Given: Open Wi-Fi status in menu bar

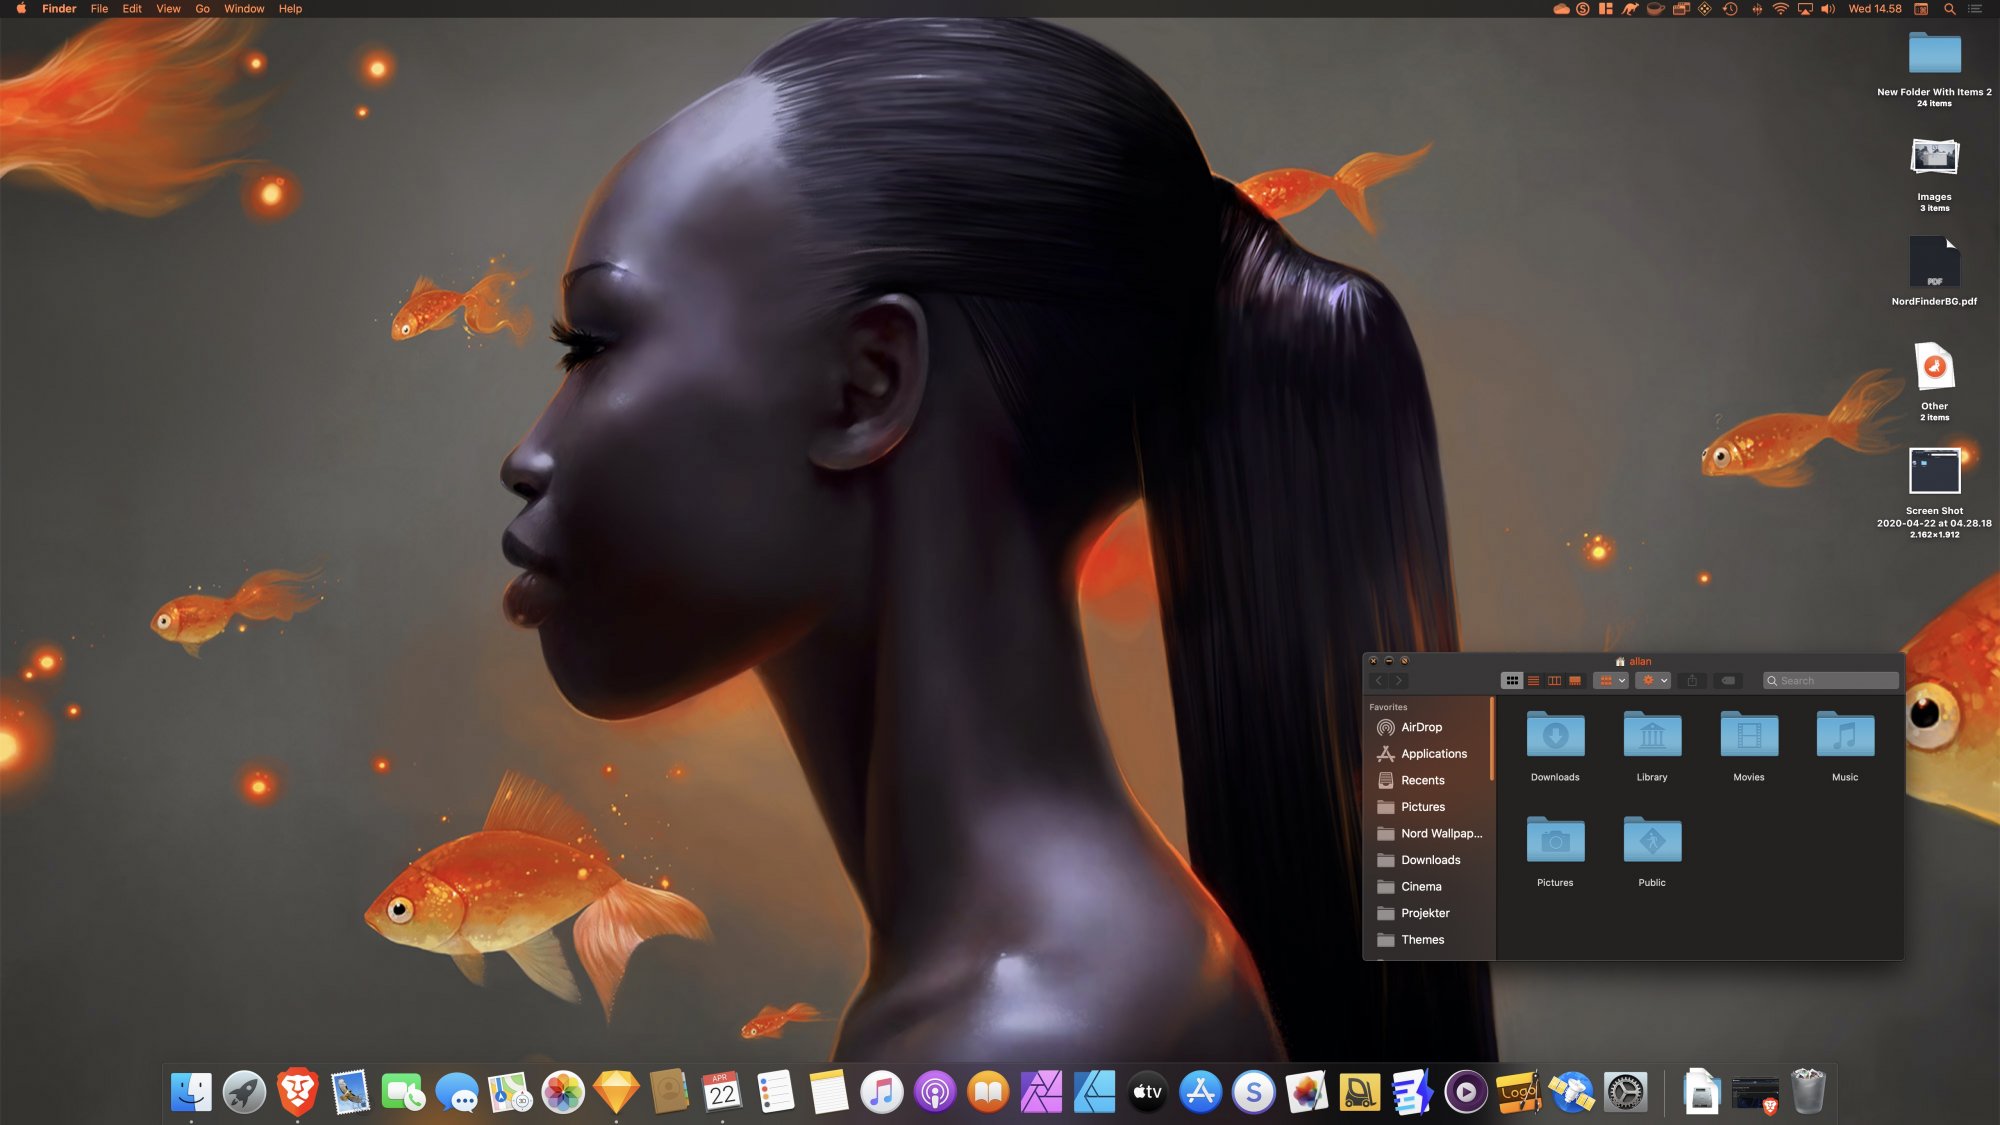Looking at the screenshot, I should [1781, 9].
